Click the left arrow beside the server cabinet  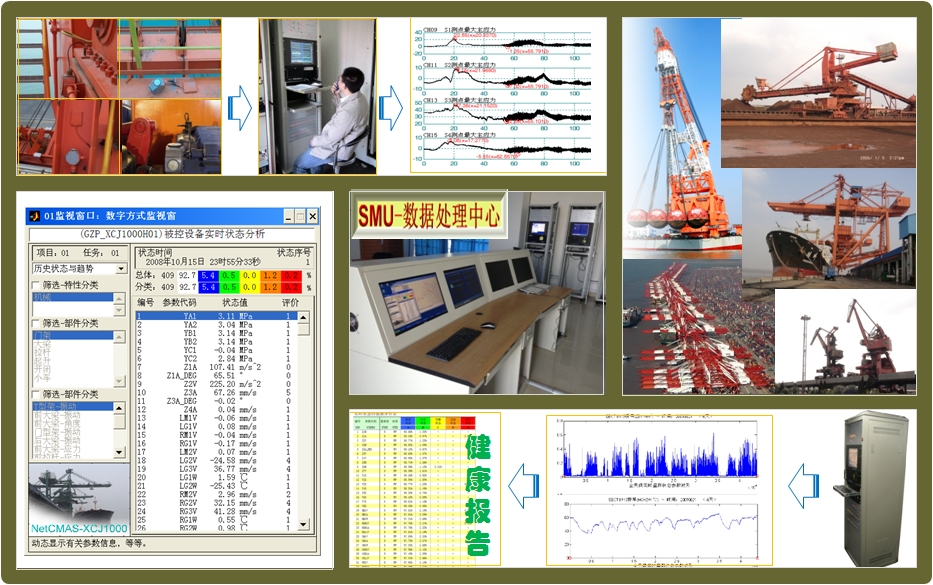[802, 487]
